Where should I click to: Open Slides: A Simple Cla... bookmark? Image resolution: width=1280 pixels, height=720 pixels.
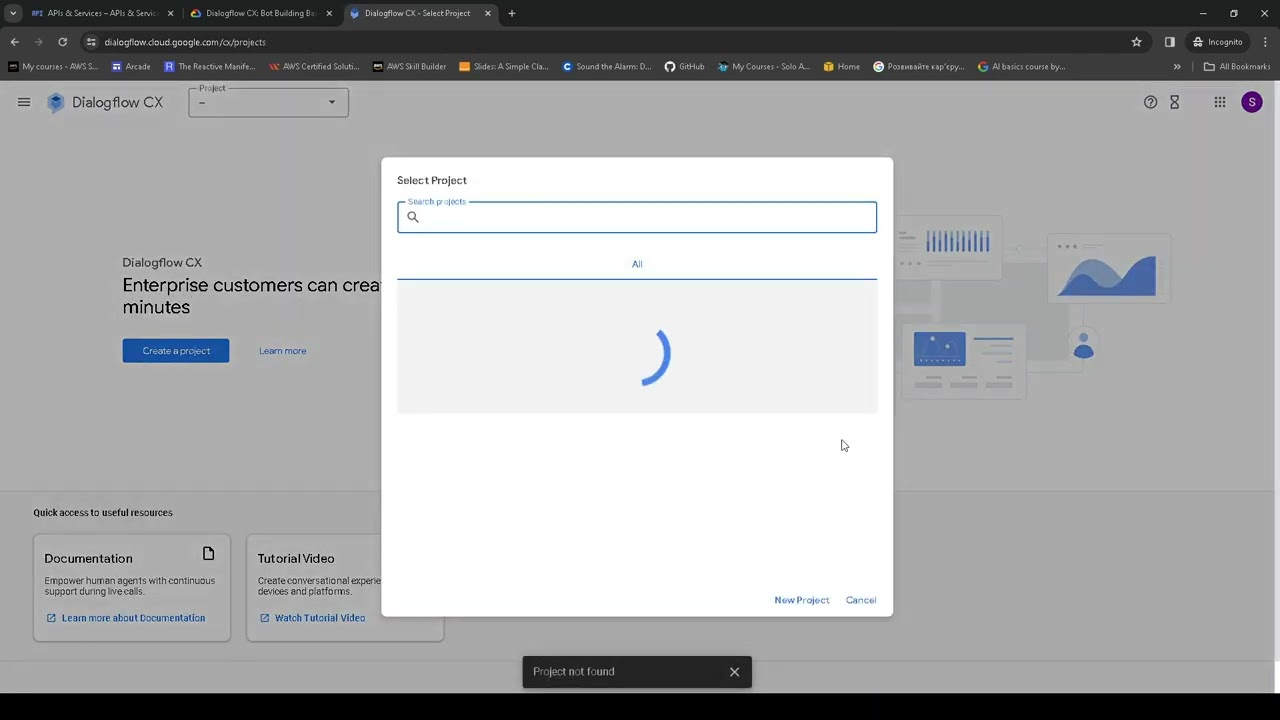[x=504, y=67]
